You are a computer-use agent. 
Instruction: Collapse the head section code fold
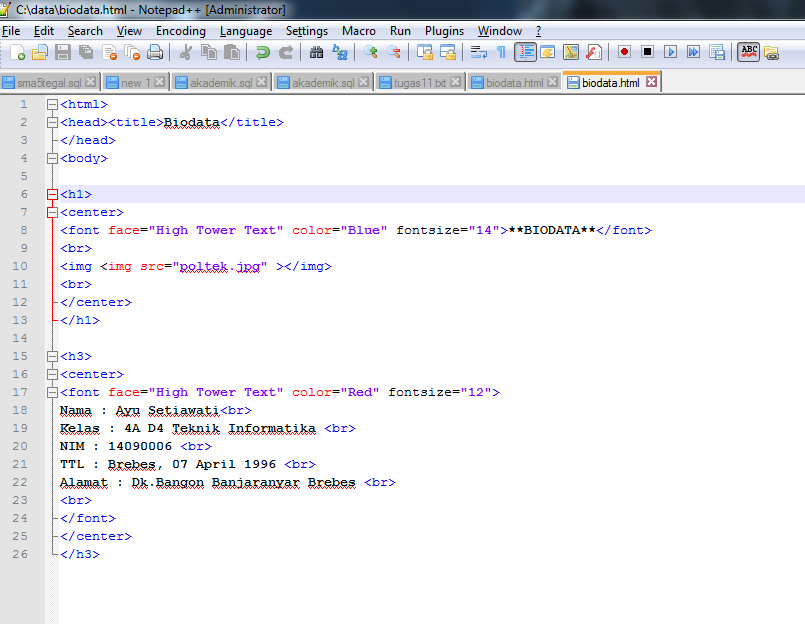coord(52,121)
